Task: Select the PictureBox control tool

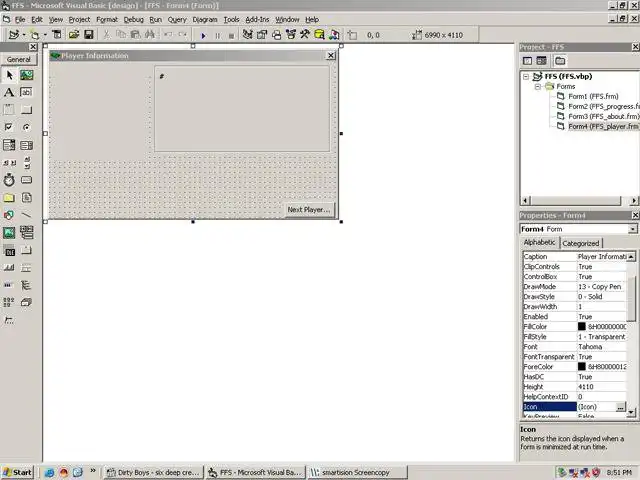Action: point(27,75)
